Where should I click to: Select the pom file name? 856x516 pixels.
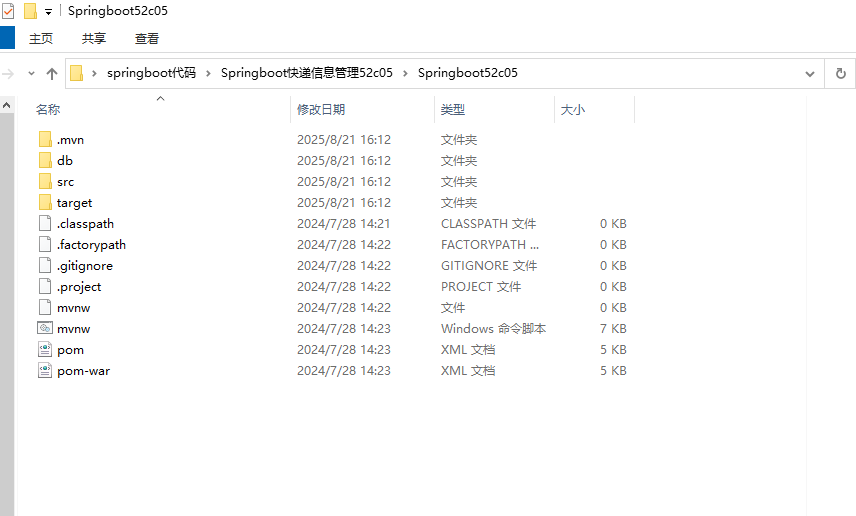pos(70,350)
